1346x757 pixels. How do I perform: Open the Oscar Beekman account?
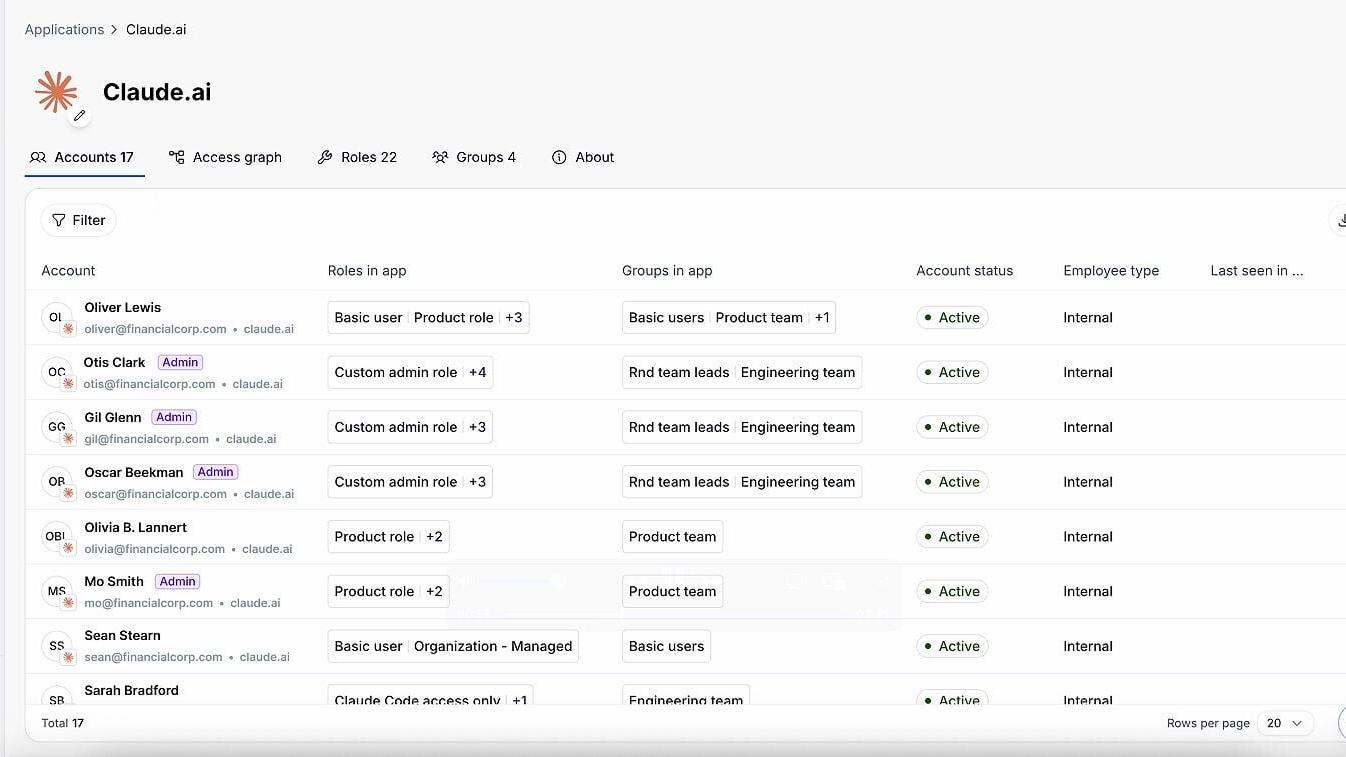(x=133, y=472)
